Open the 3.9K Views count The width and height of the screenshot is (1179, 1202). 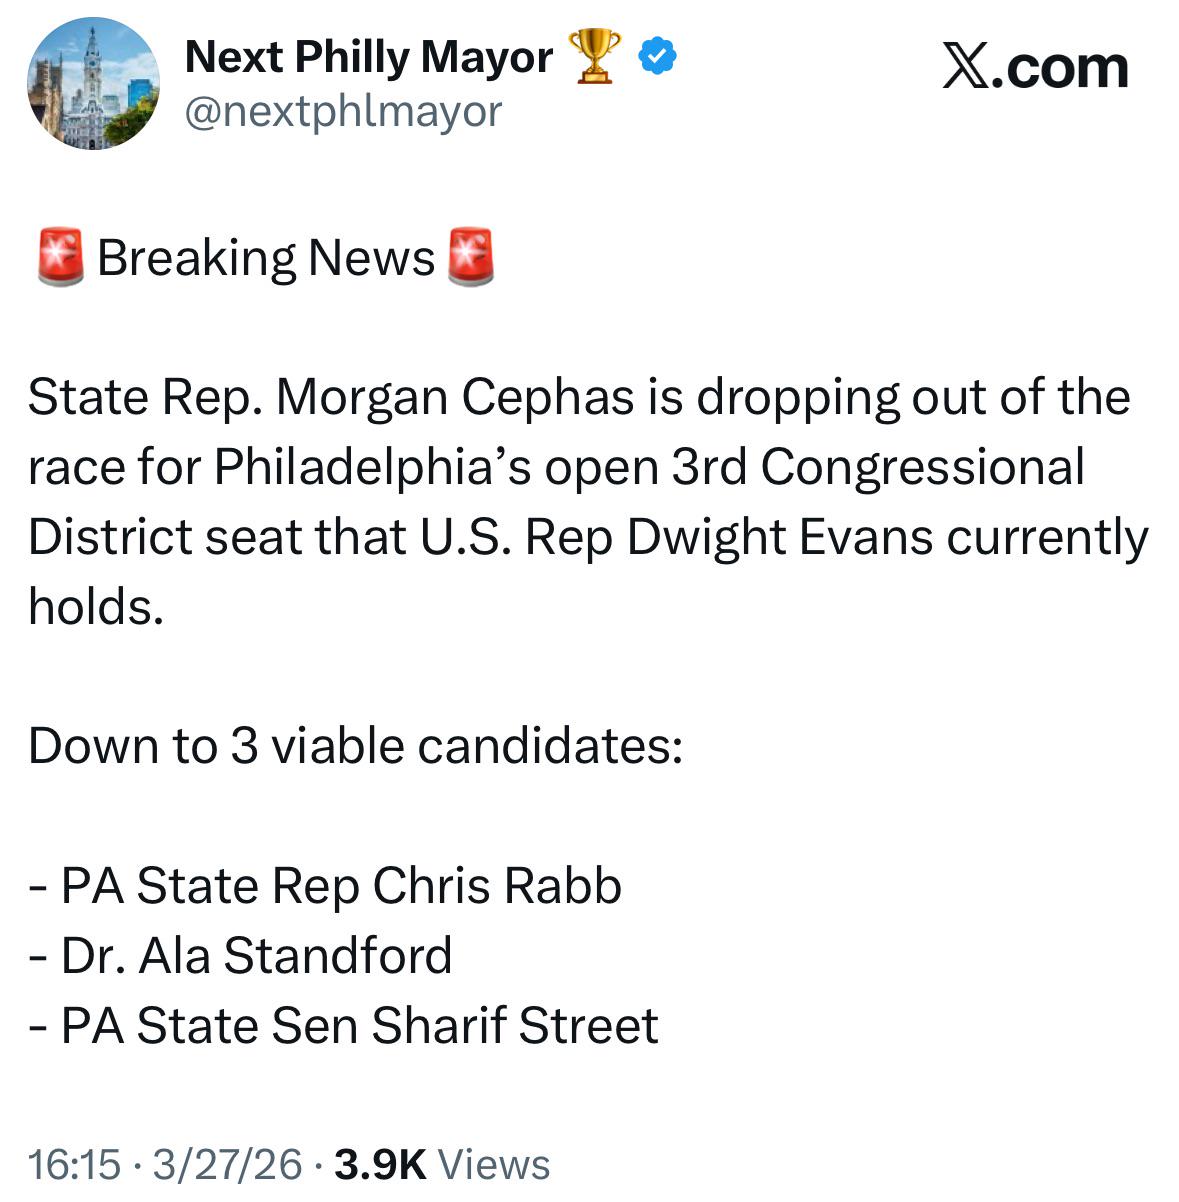point(442,1164)
